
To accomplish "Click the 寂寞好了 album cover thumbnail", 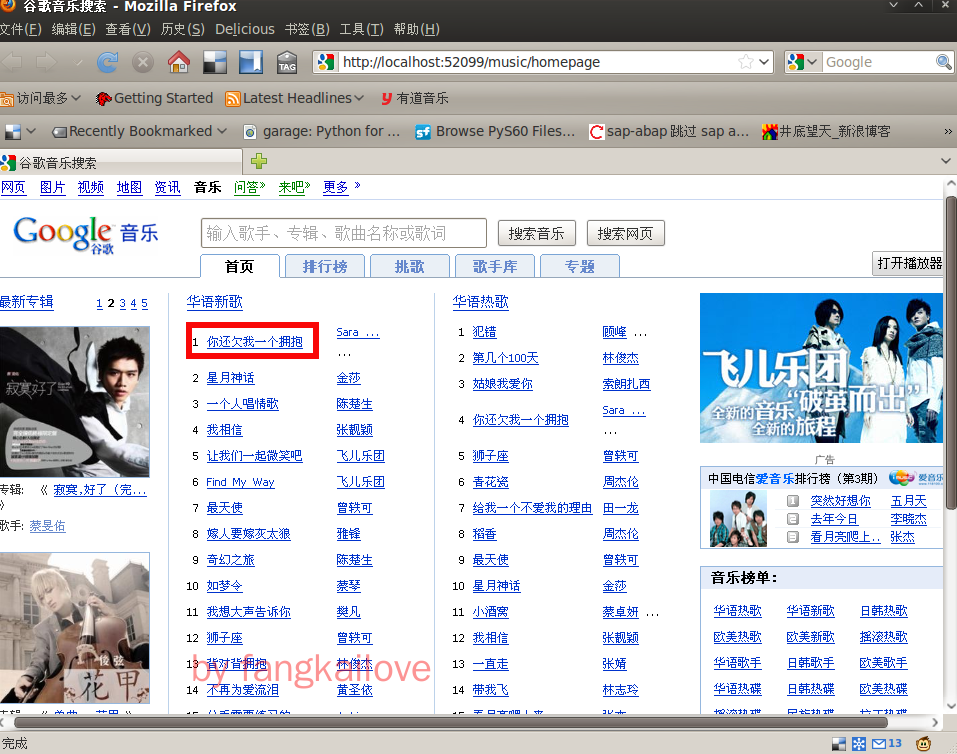I will (x=74, y=402).
